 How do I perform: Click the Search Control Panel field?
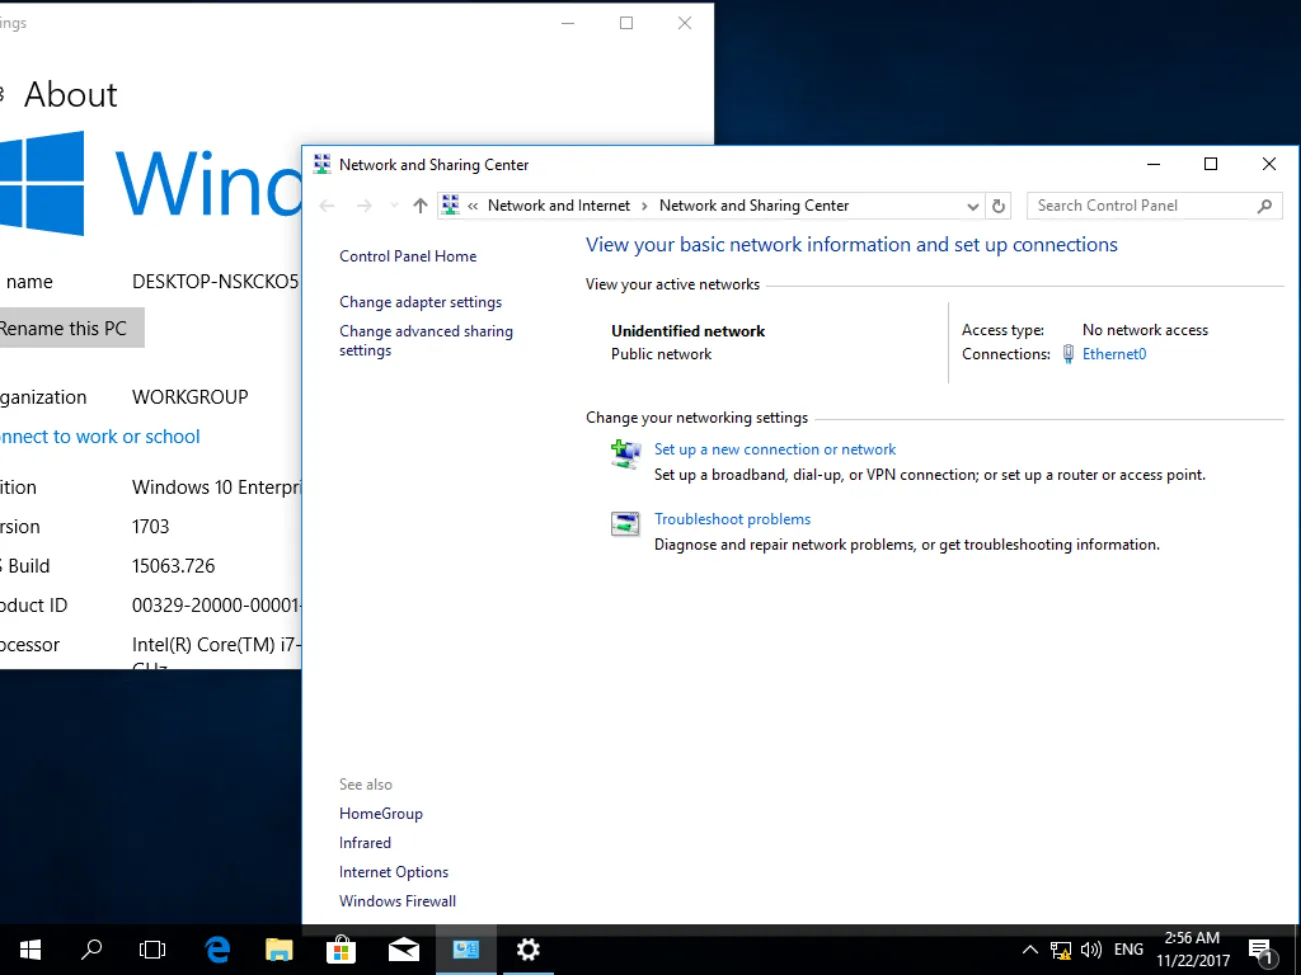pyautogui.click(x=1144, y=206)
